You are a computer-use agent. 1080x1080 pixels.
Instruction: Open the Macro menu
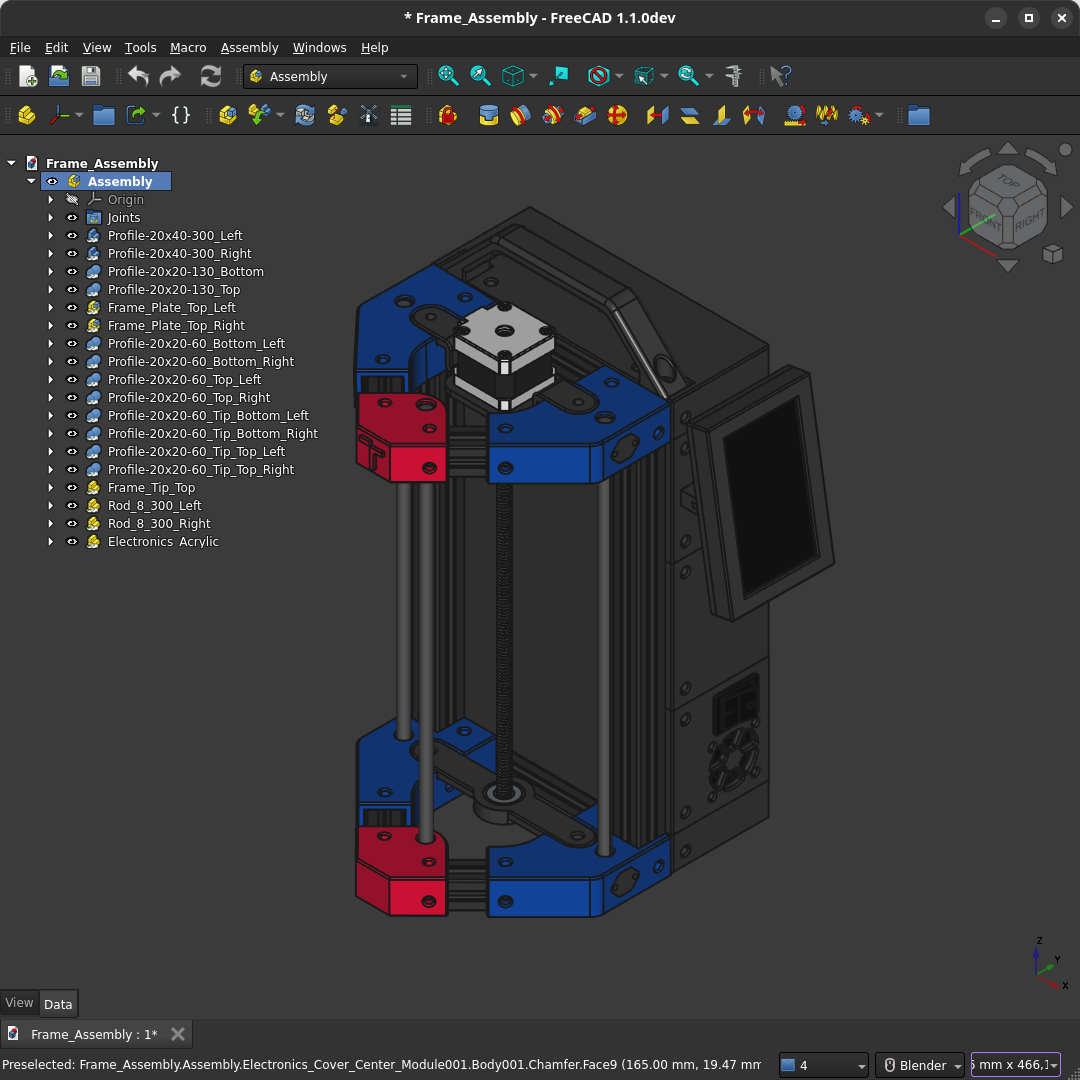point(188,48)
